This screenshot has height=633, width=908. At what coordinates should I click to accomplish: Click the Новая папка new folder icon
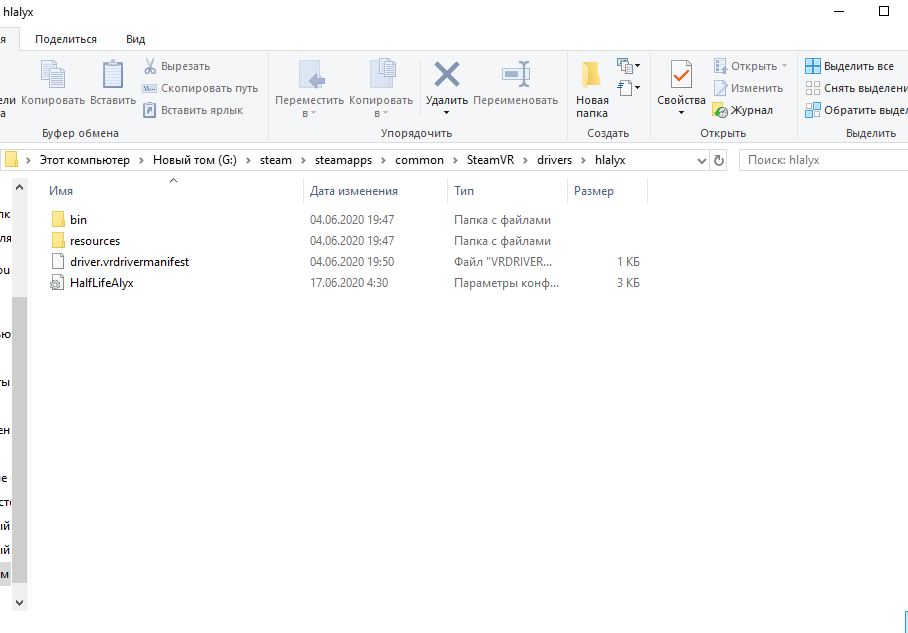[x=591, y=74]
